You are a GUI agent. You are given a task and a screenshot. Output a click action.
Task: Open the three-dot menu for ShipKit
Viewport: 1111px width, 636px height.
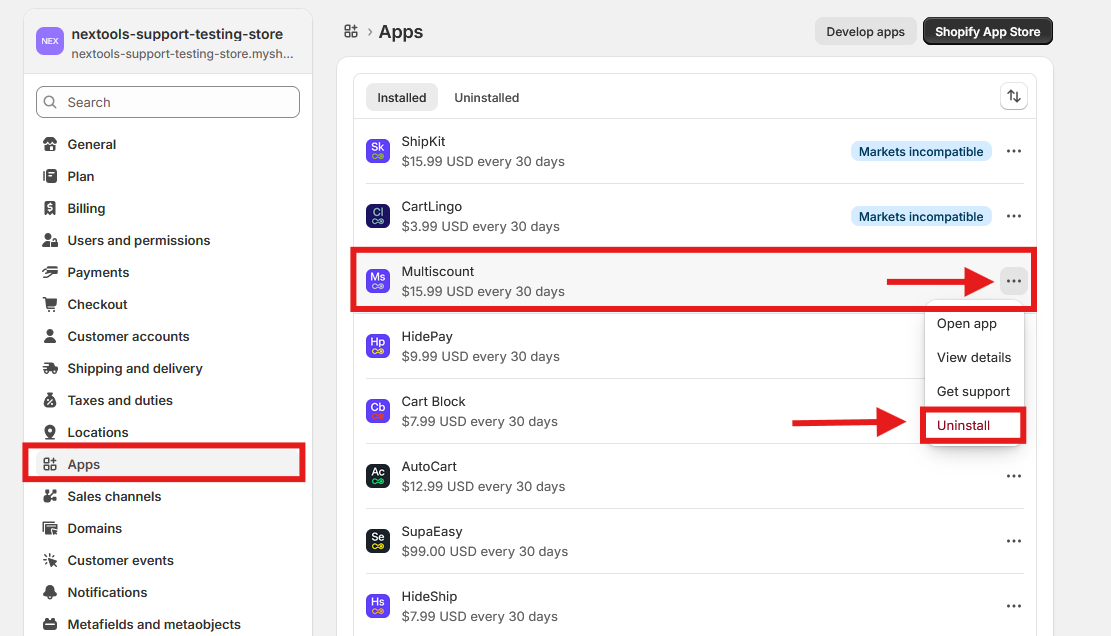[1014, 151]
